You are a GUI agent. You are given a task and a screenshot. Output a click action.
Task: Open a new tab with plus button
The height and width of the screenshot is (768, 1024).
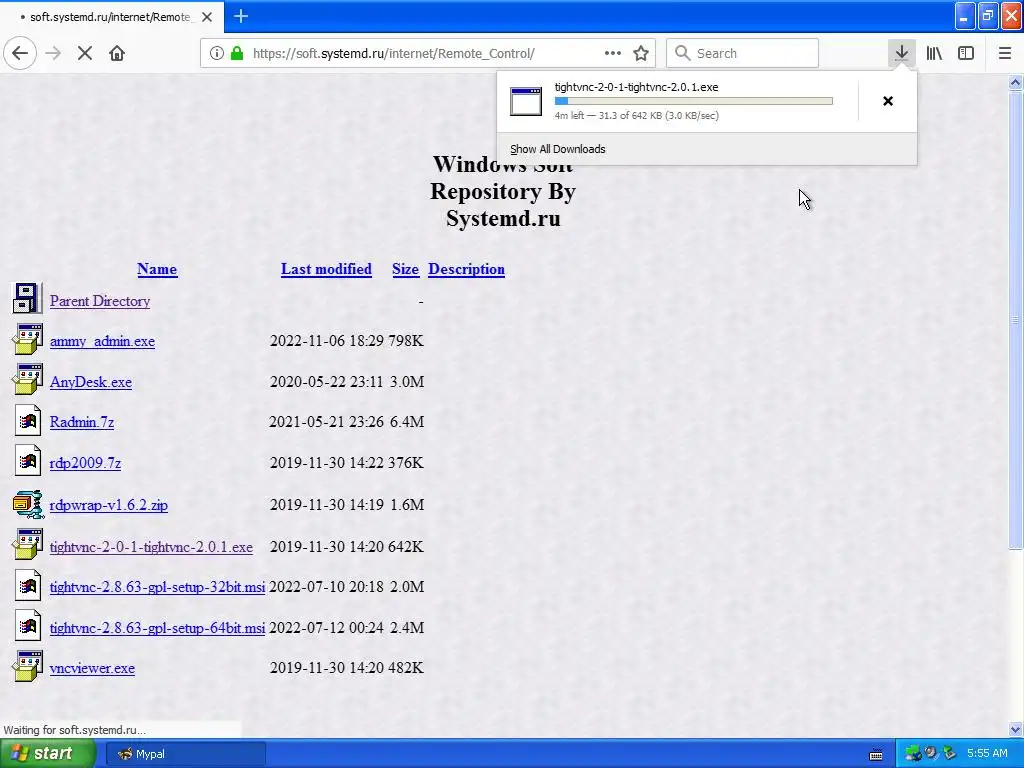point(240,16)
